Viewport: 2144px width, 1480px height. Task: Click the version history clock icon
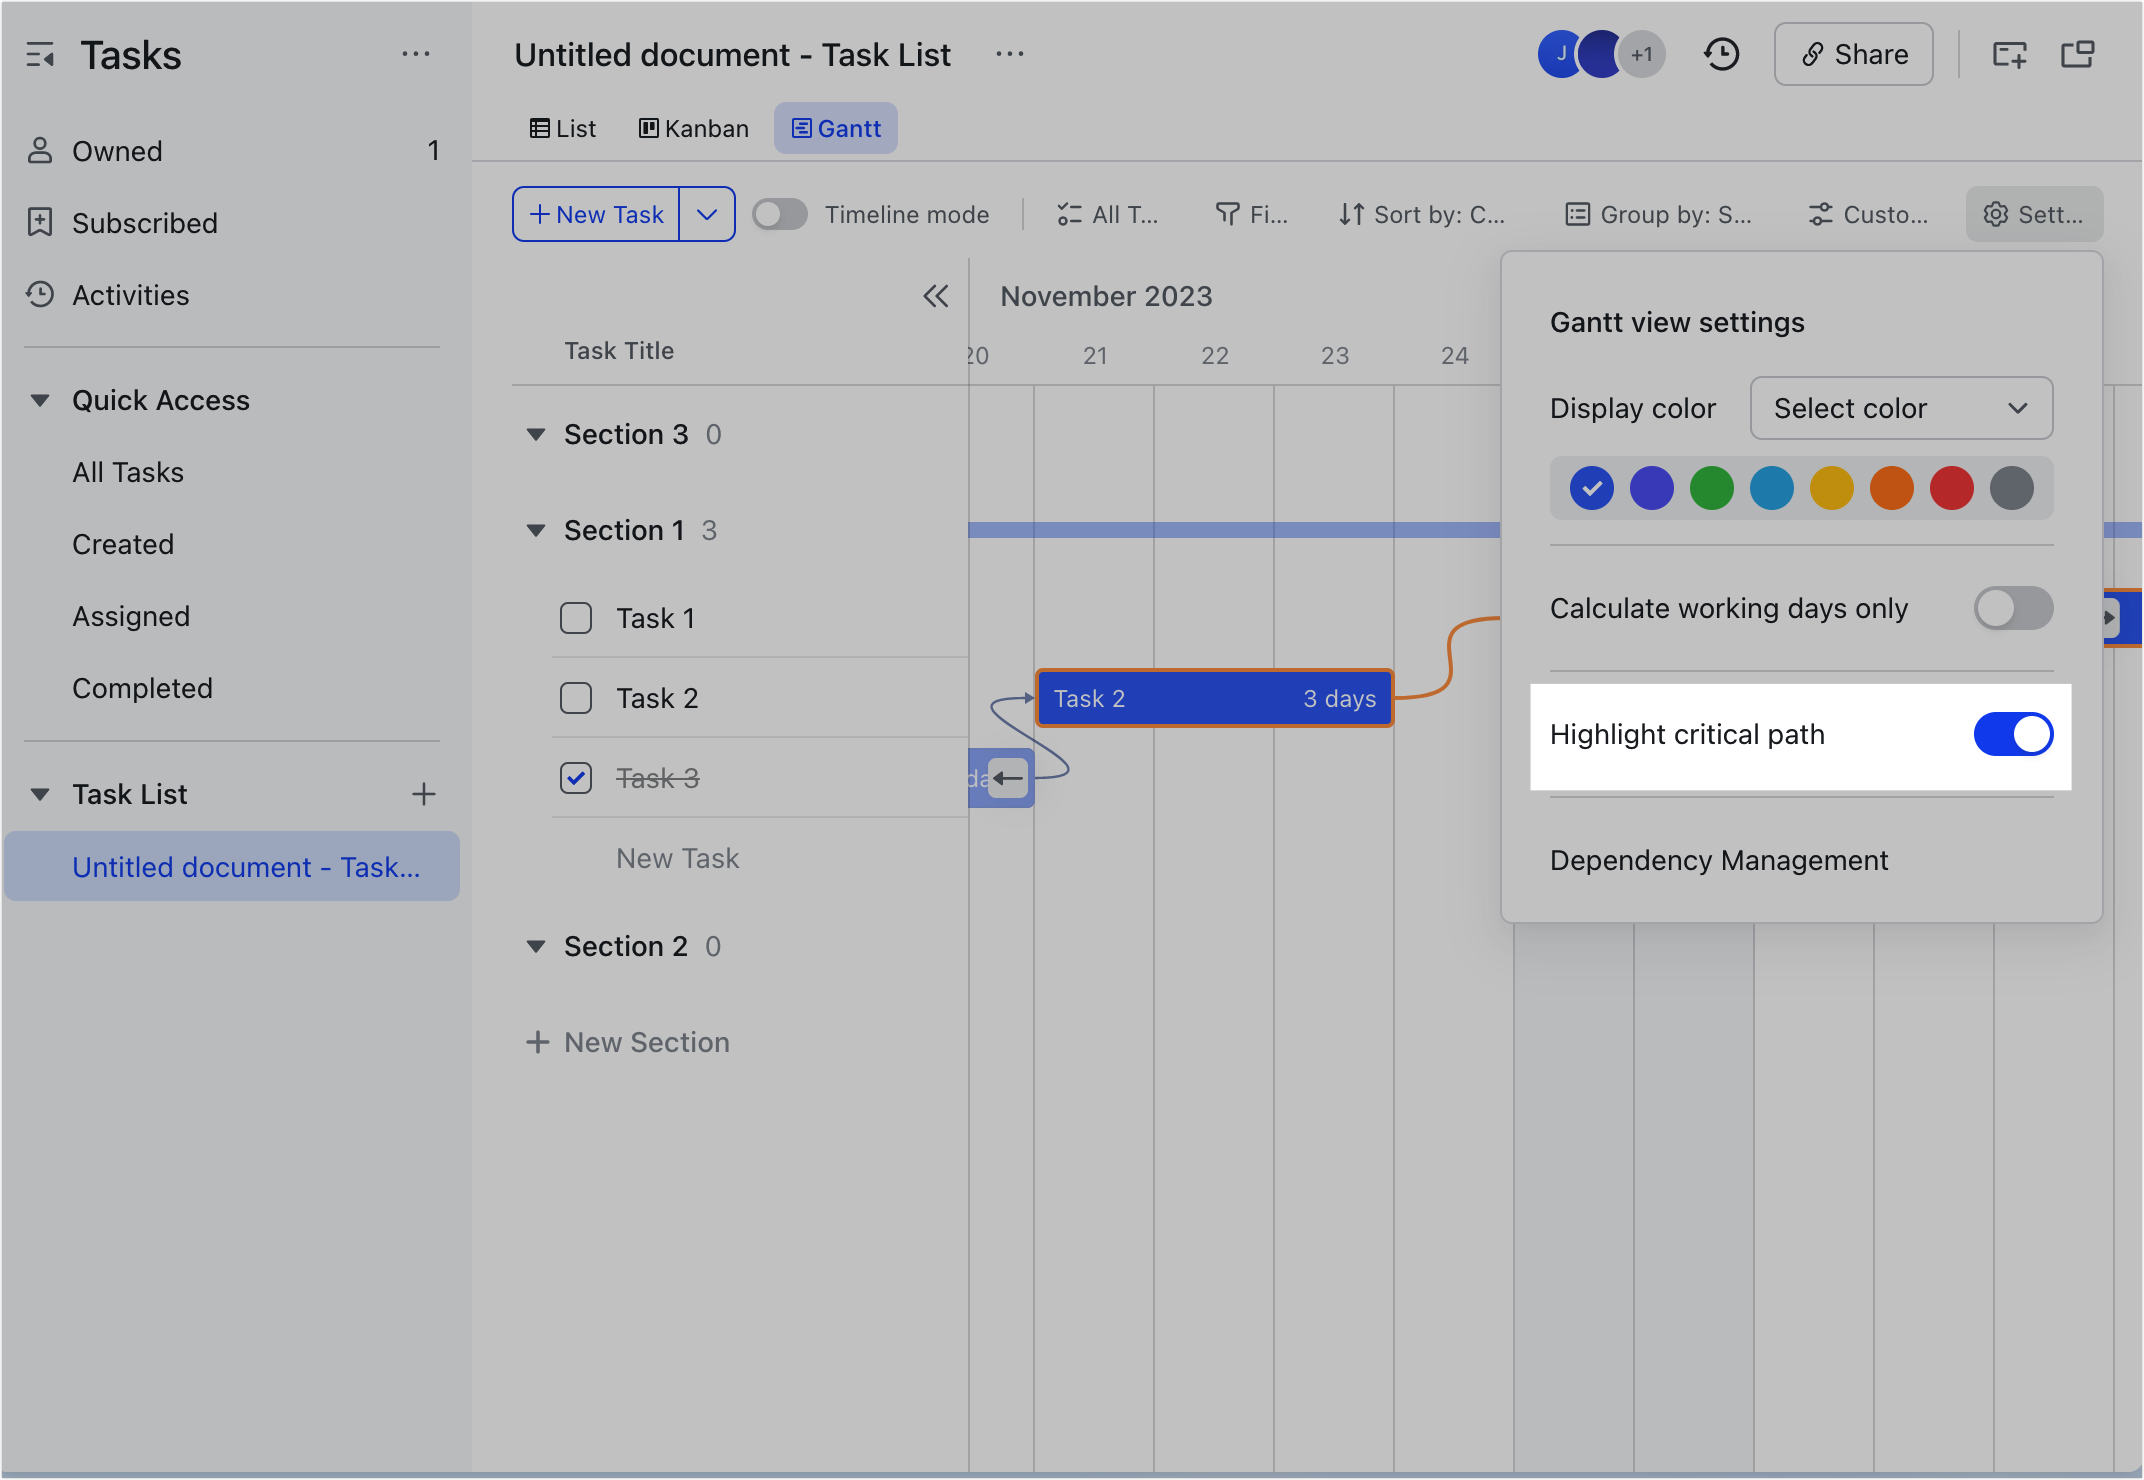pos(1721,54)
